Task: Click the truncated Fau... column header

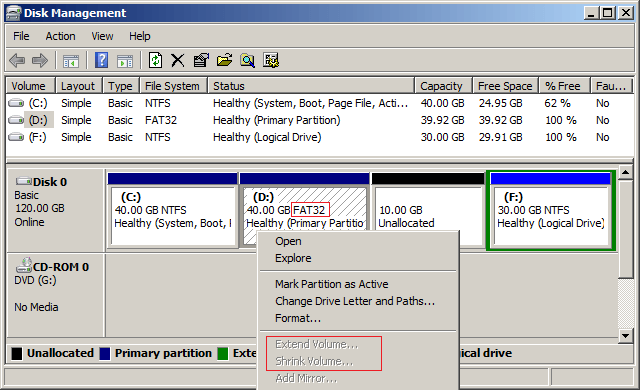Action: pyautogui.click(x=611, y=86)
